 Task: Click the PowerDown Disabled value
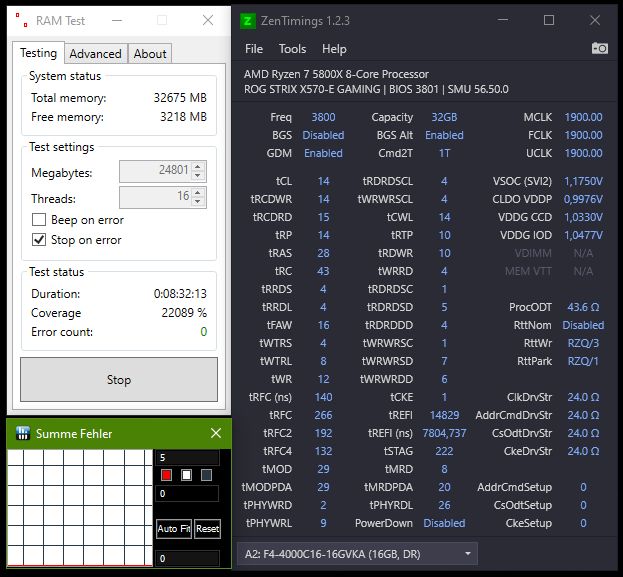pyautogui.click(x=444, y=523)
